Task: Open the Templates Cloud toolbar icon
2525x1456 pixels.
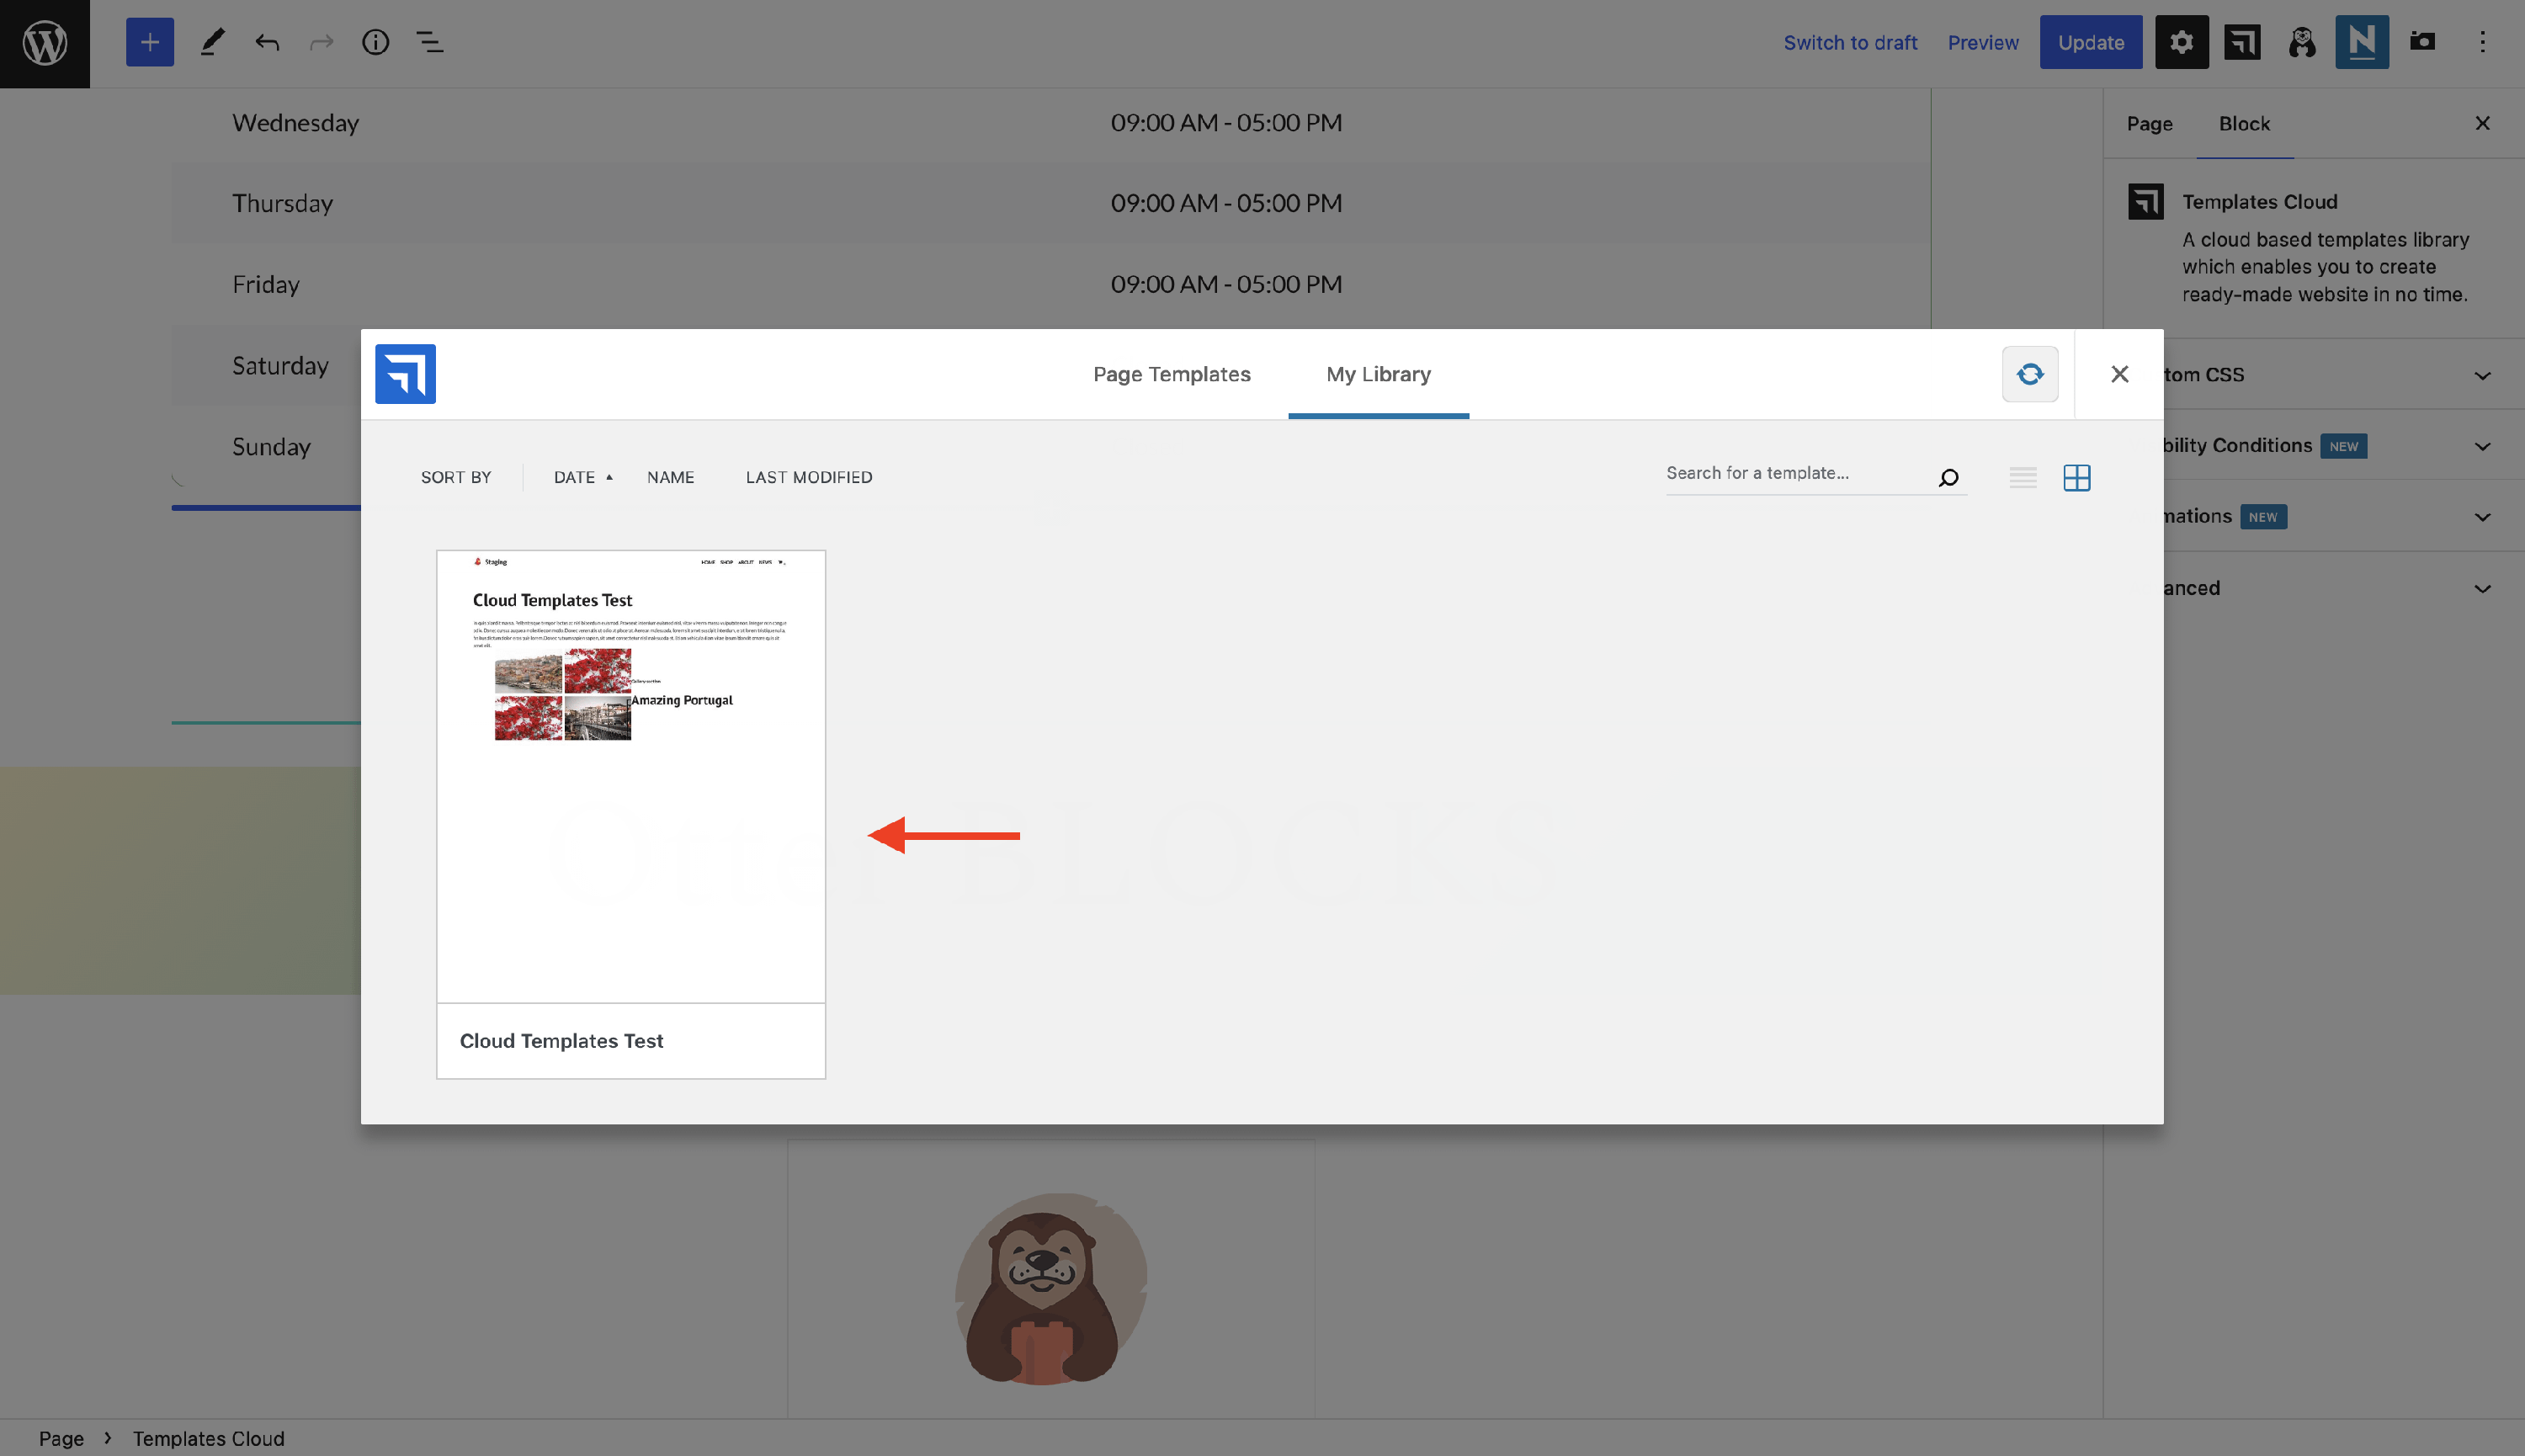Action: 2241,42
